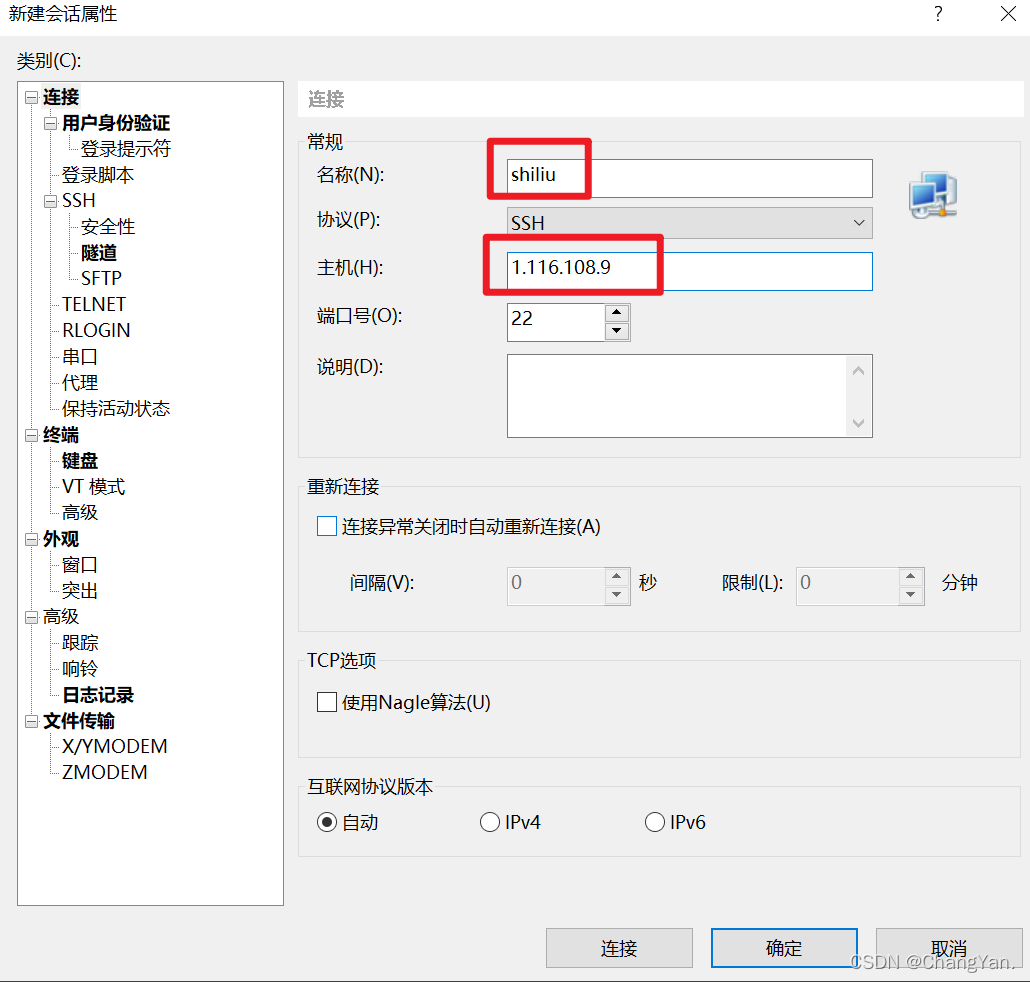
Task: Click the 端口号 port number field
Action: (556, 322)
